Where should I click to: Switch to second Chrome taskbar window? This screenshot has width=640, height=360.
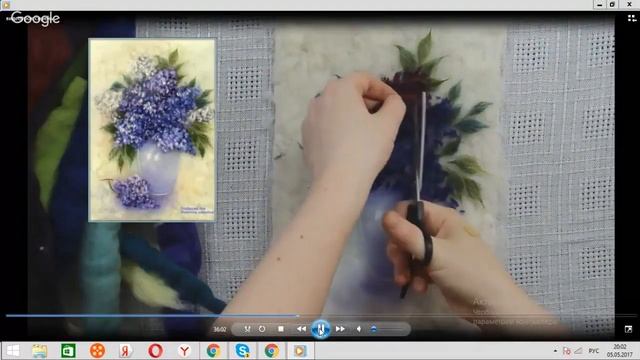[272, 351]
